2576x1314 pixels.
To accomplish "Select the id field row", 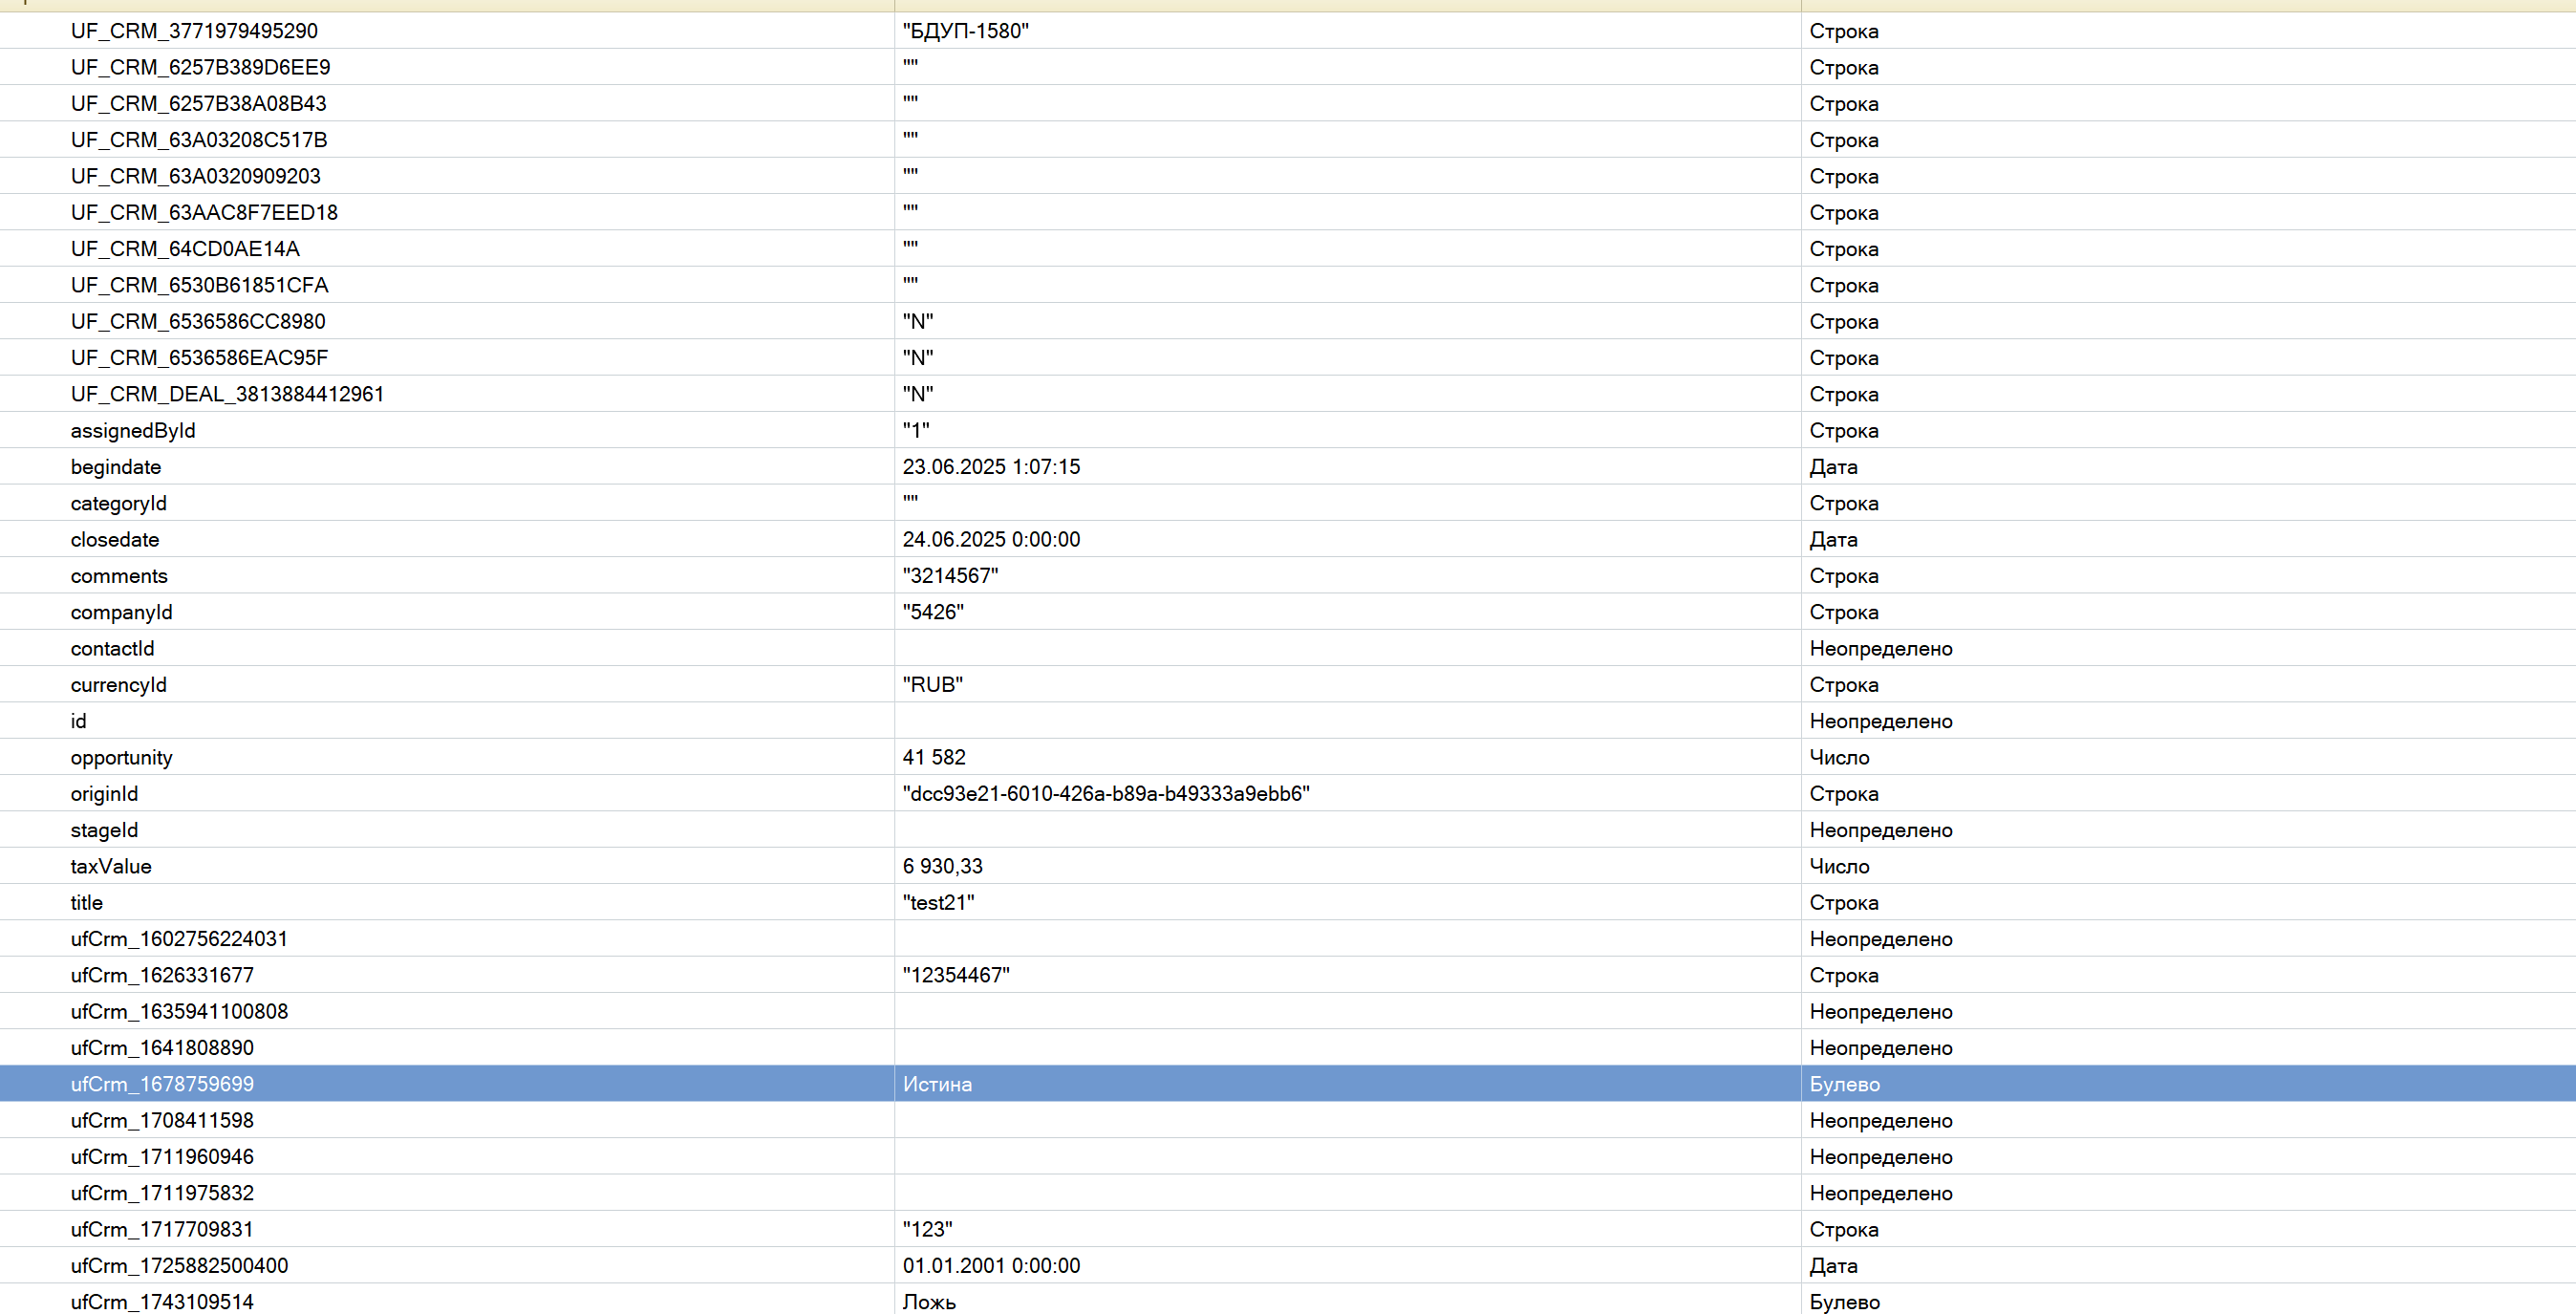I will (x=1288, y=721).
